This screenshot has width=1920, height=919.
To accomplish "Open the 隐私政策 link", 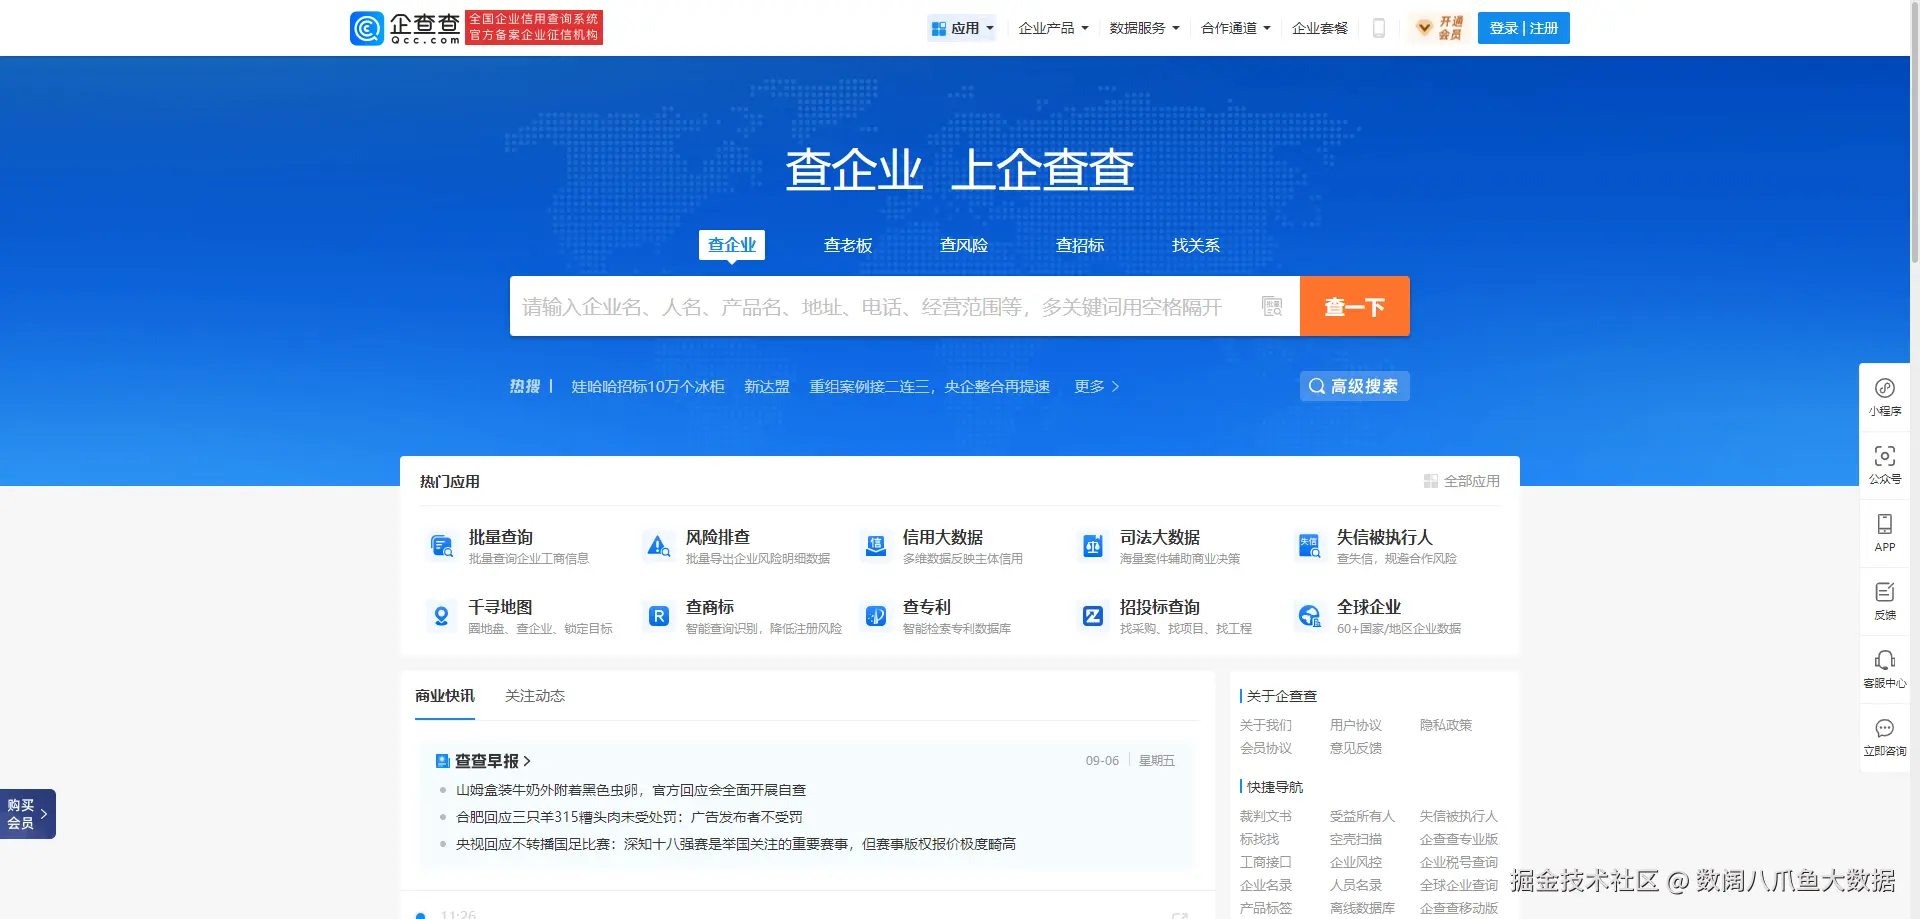I will (x=1446, y=725).
